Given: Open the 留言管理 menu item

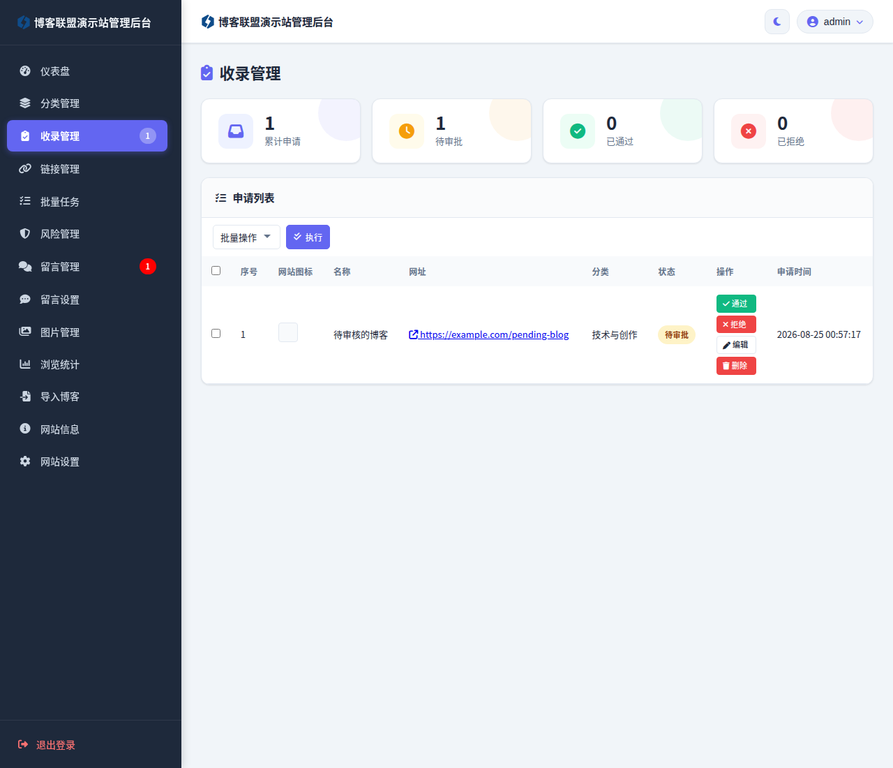Looking at the screenshot, I should (87, 266).
